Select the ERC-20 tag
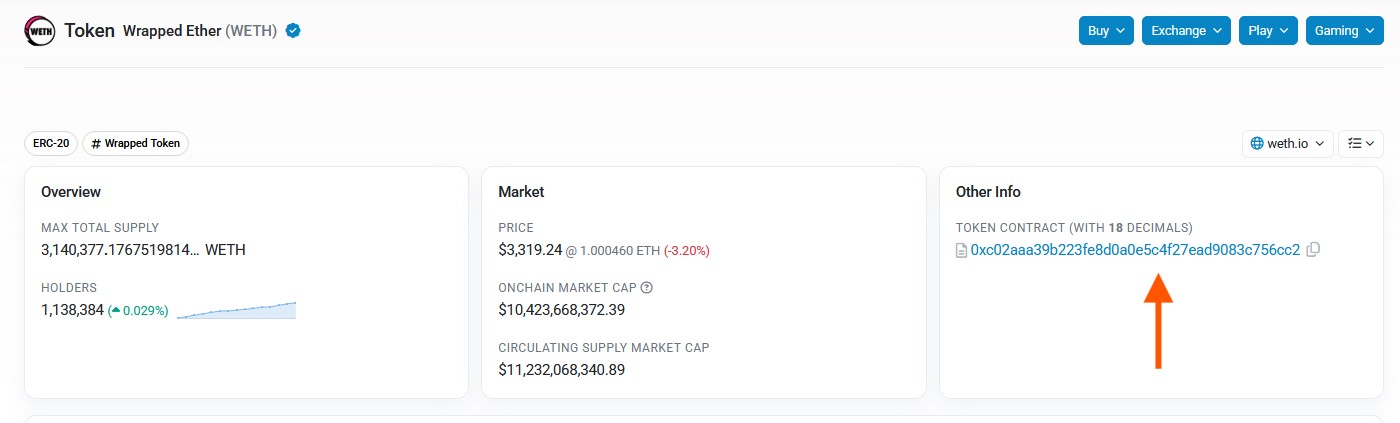Viewport: 1400px width, 423px height. coord(51,144)
